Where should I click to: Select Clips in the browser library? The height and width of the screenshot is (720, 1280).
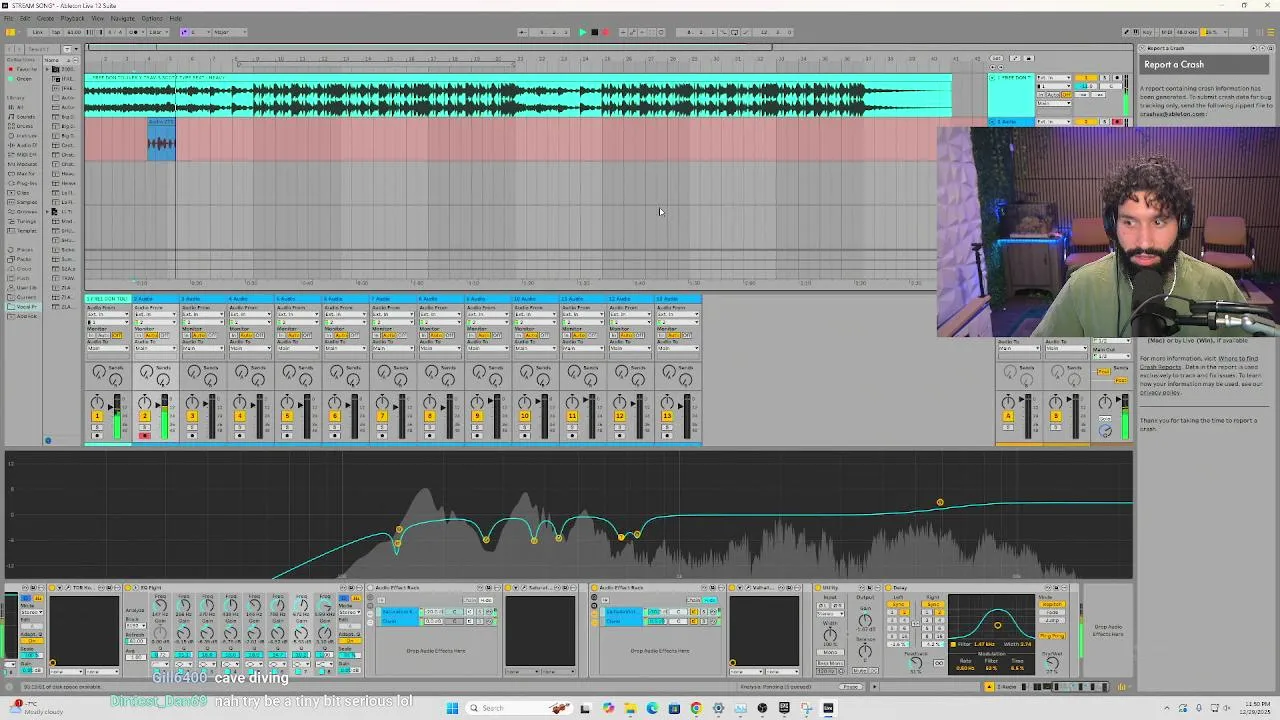[x=23, y=193]
